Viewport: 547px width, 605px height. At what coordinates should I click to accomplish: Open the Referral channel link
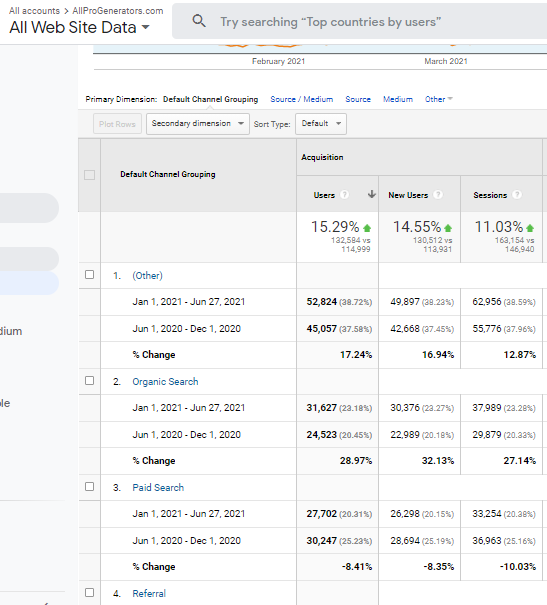149,593
